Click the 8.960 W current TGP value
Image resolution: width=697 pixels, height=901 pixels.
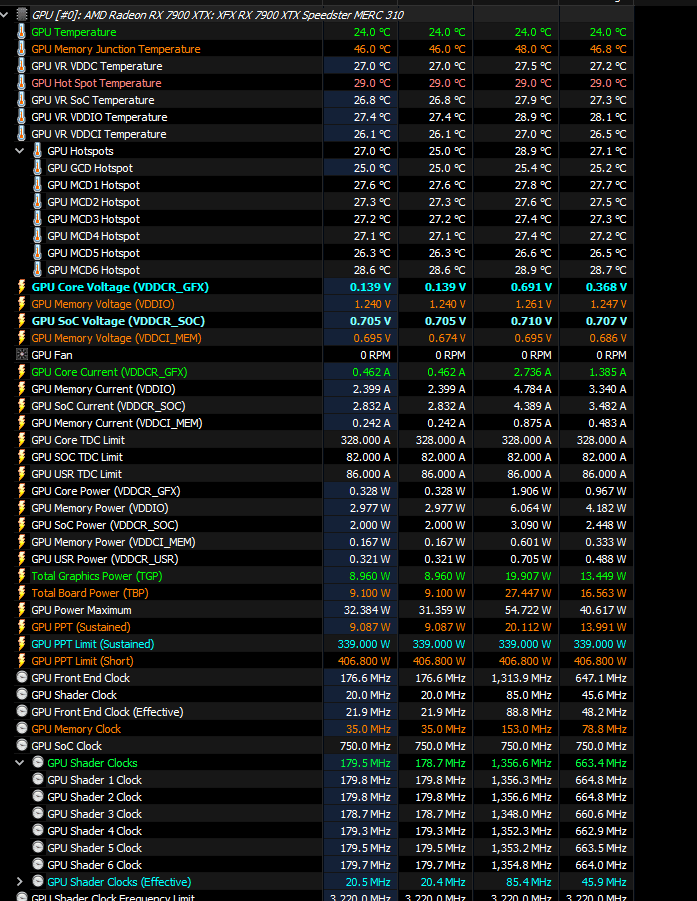coord(370,576)
